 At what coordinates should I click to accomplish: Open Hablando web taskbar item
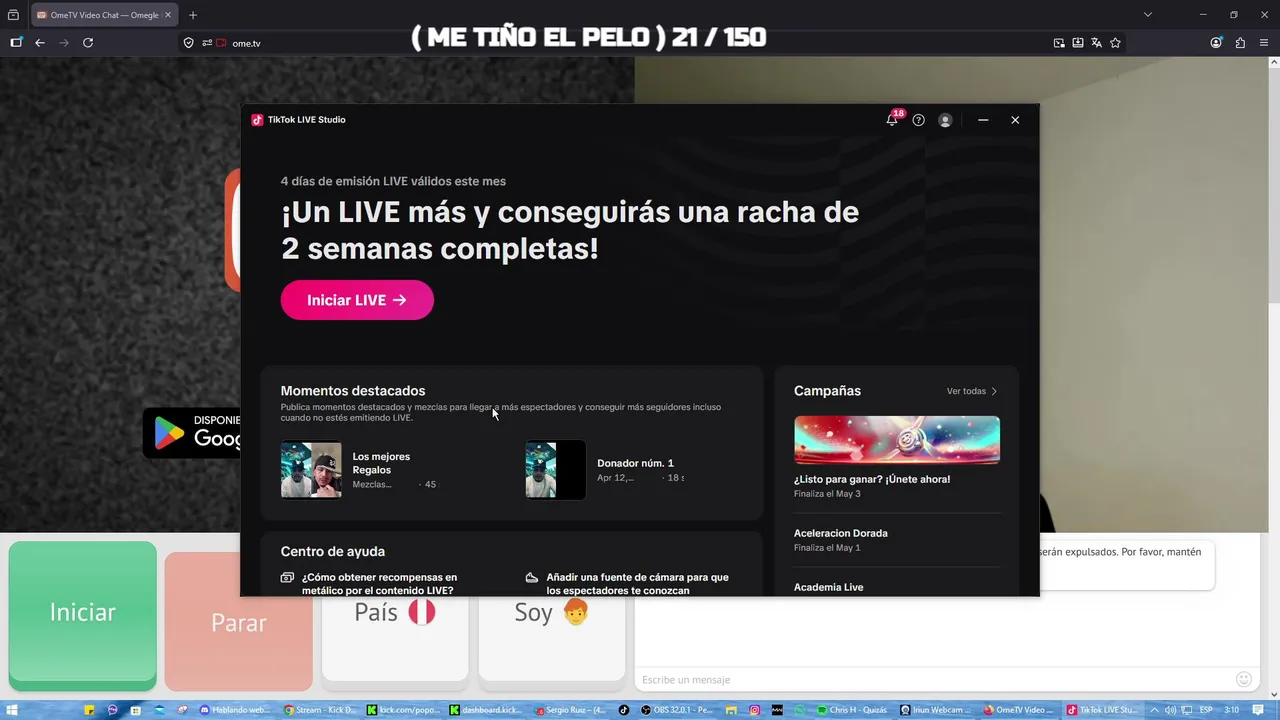pos(236,710)
